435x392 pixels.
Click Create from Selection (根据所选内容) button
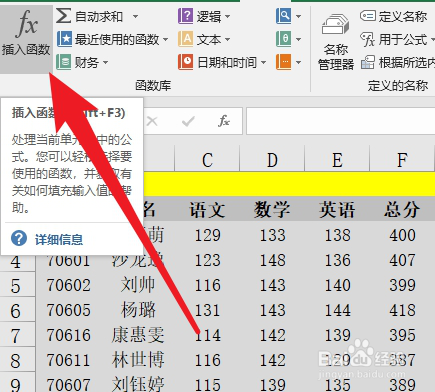(397, 62)
